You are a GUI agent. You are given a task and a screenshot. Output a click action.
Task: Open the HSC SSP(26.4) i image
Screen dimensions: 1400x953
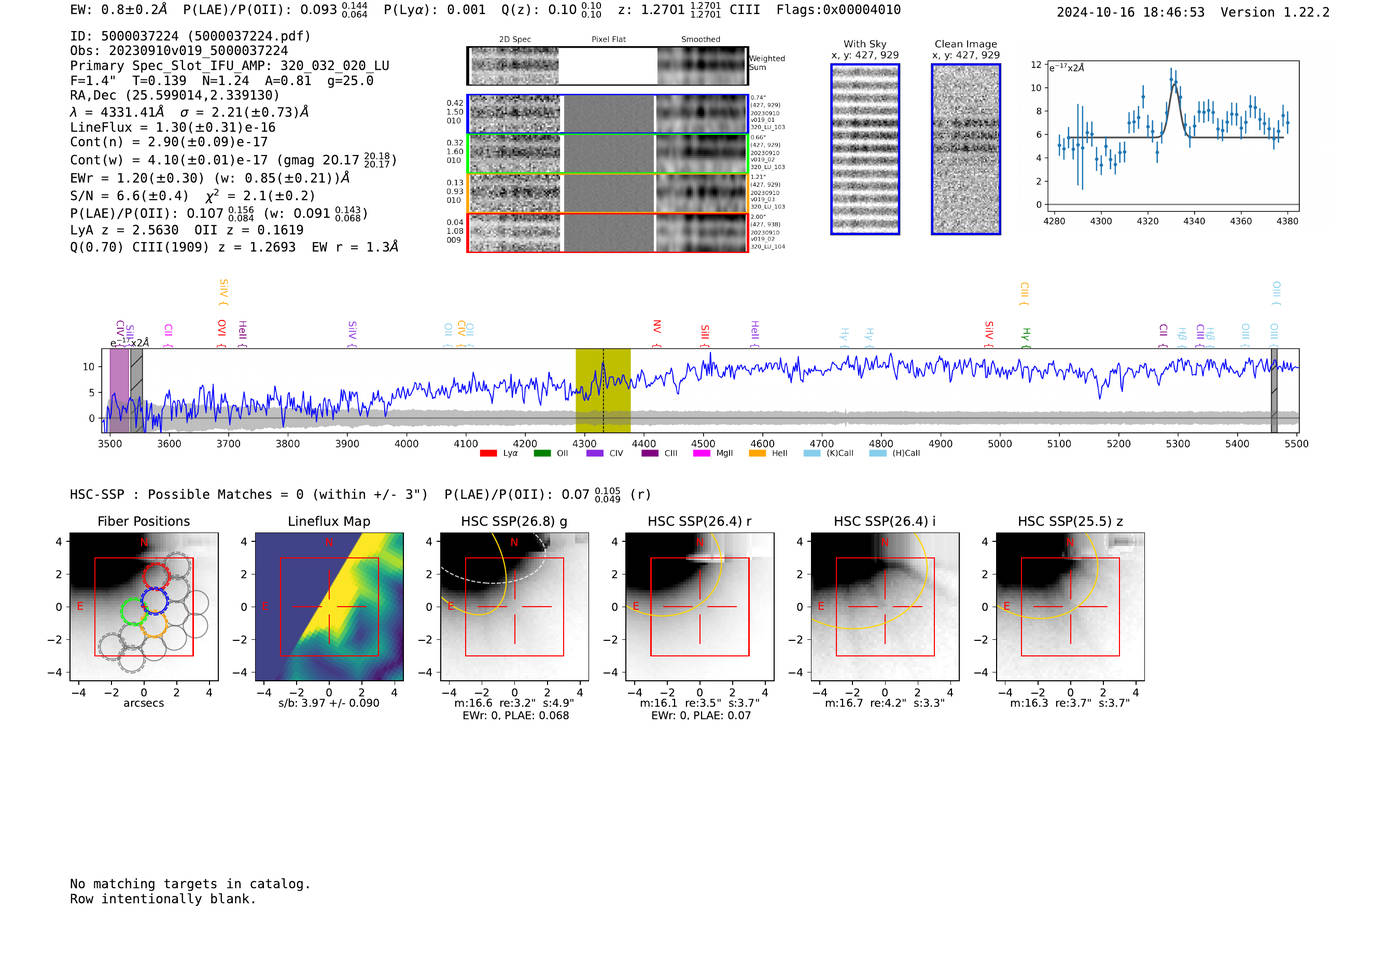[x=885, y=607]
